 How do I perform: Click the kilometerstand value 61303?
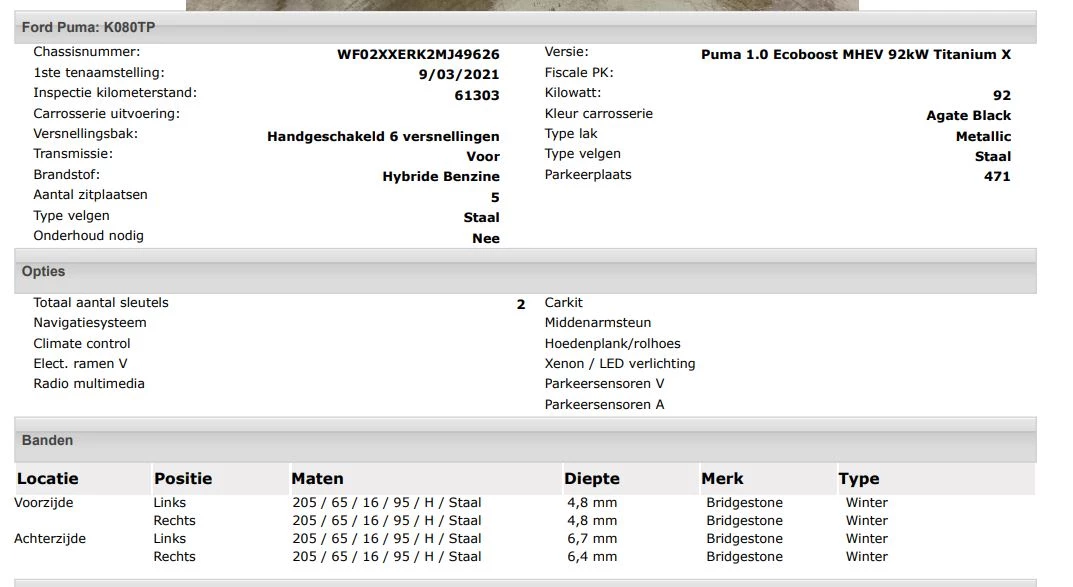481,93
